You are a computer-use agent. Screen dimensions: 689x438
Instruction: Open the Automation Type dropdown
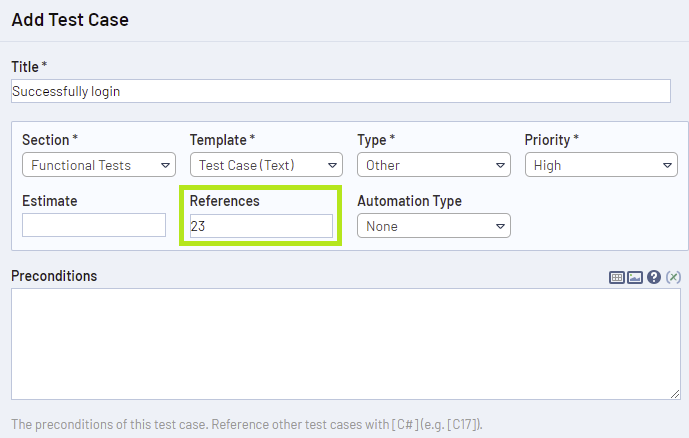coord(433,226)
